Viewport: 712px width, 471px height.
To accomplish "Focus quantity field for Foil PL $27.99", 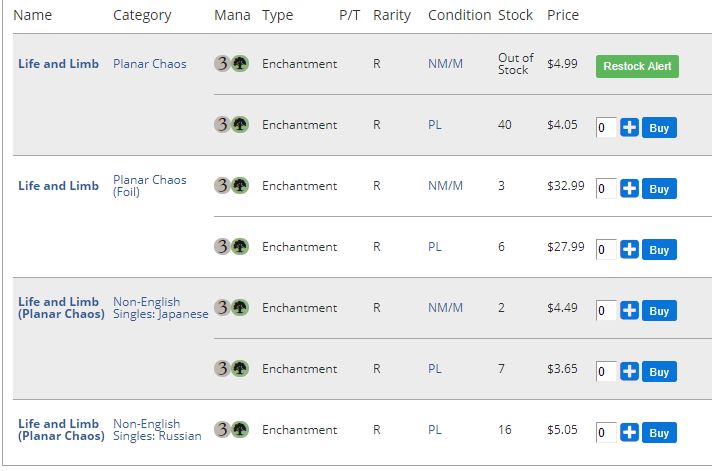I will (606, 249).
